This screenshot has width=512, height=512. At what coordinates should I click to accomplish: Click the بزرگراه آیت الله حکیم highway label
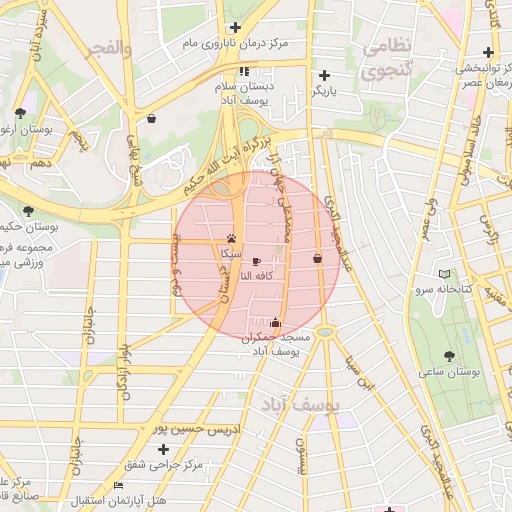click(227, 166)
